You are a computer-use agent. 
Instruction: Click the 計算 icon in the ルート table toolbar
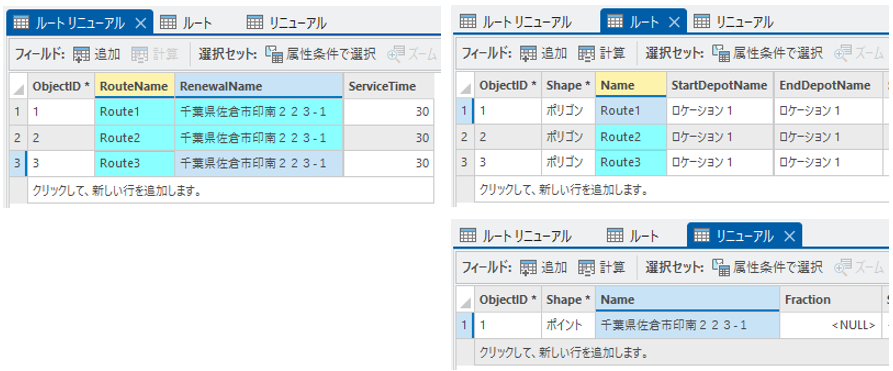point(586,54)
